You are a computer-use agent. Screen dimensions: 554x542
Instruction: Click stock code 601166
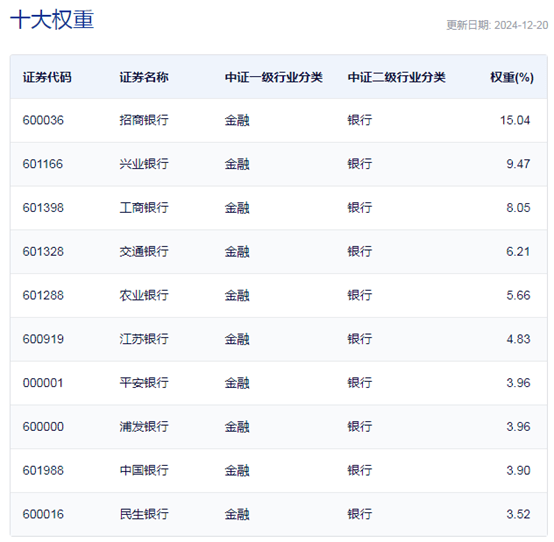click(43, 164)
